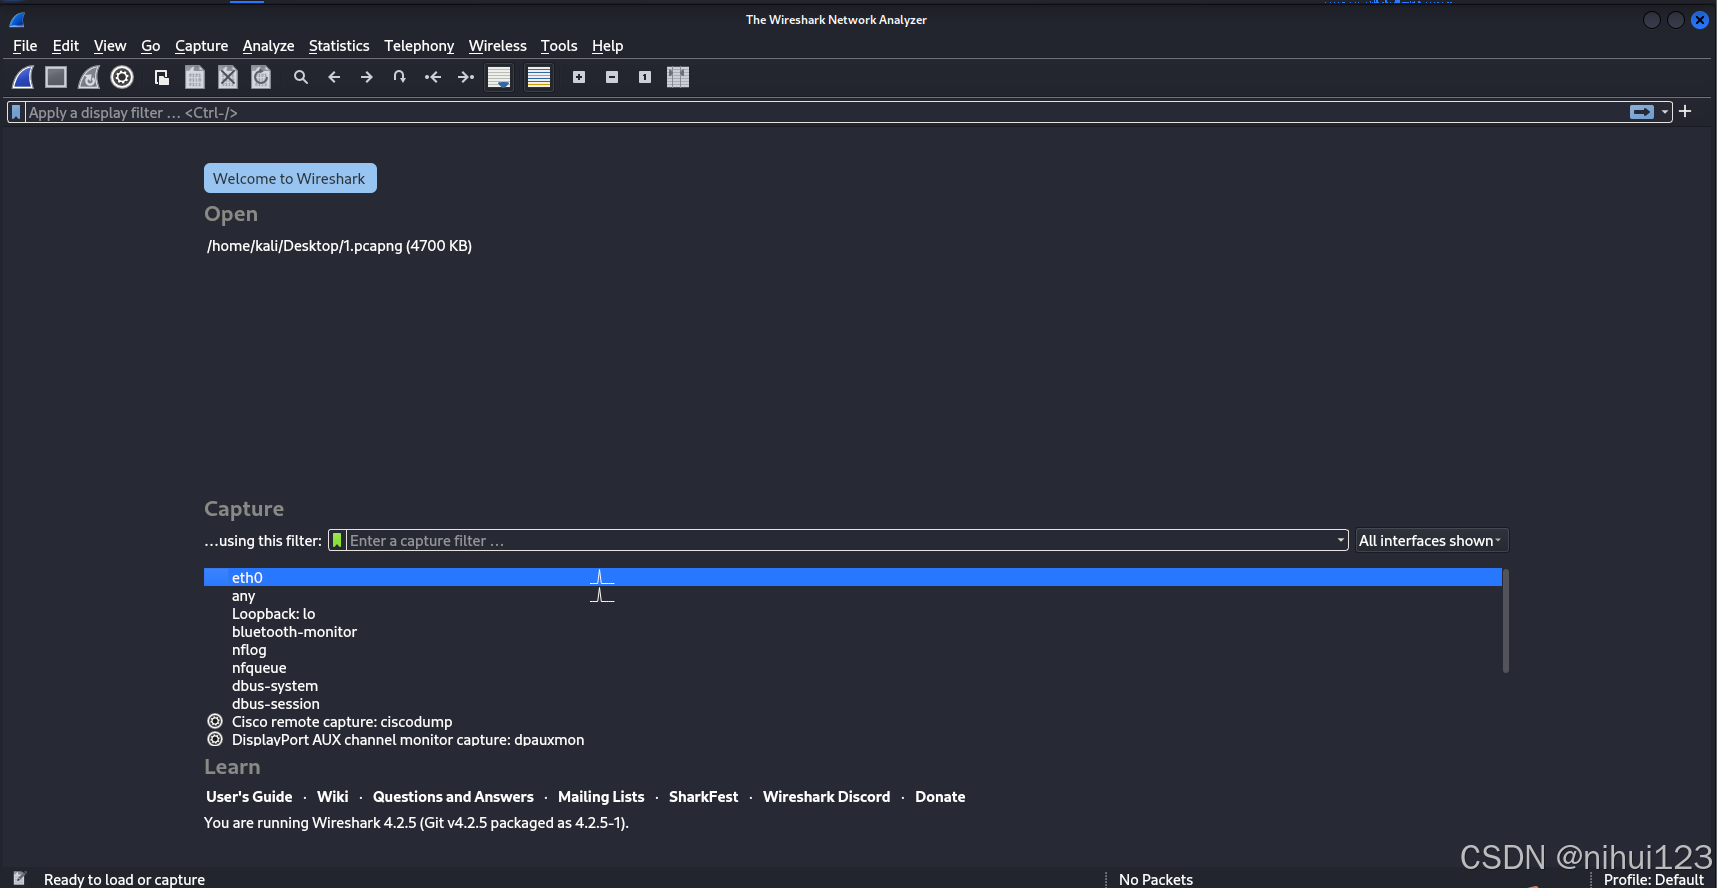1717x888 pixels.
Task: Click the close capture file icon
Action: pyautogui.click(x=228, y=77)
